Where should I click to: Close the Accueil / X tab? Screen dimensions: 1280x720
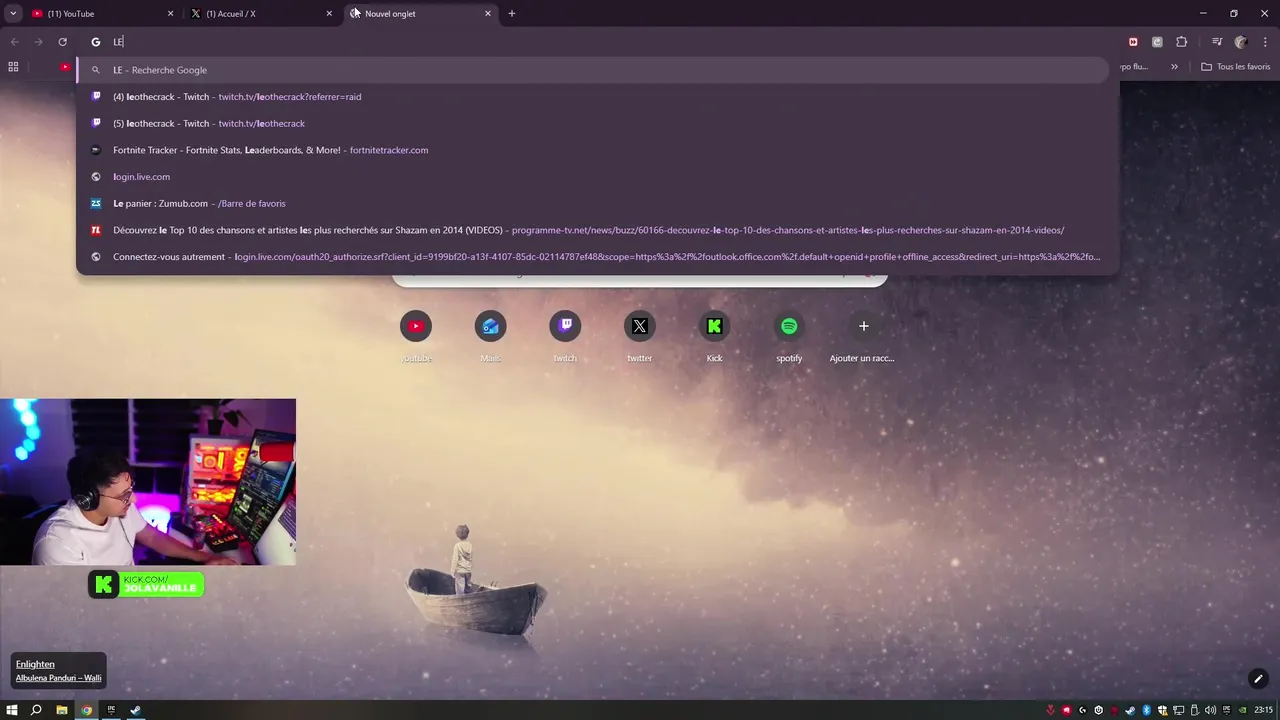pyautogui.click(x=329, y=13)
